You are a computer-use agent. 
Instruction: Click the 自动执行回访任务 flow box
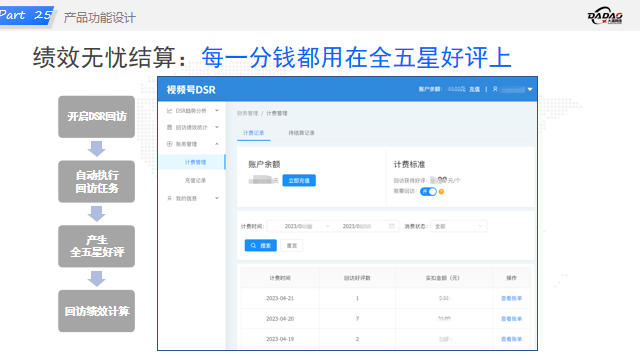click(96, 182)
